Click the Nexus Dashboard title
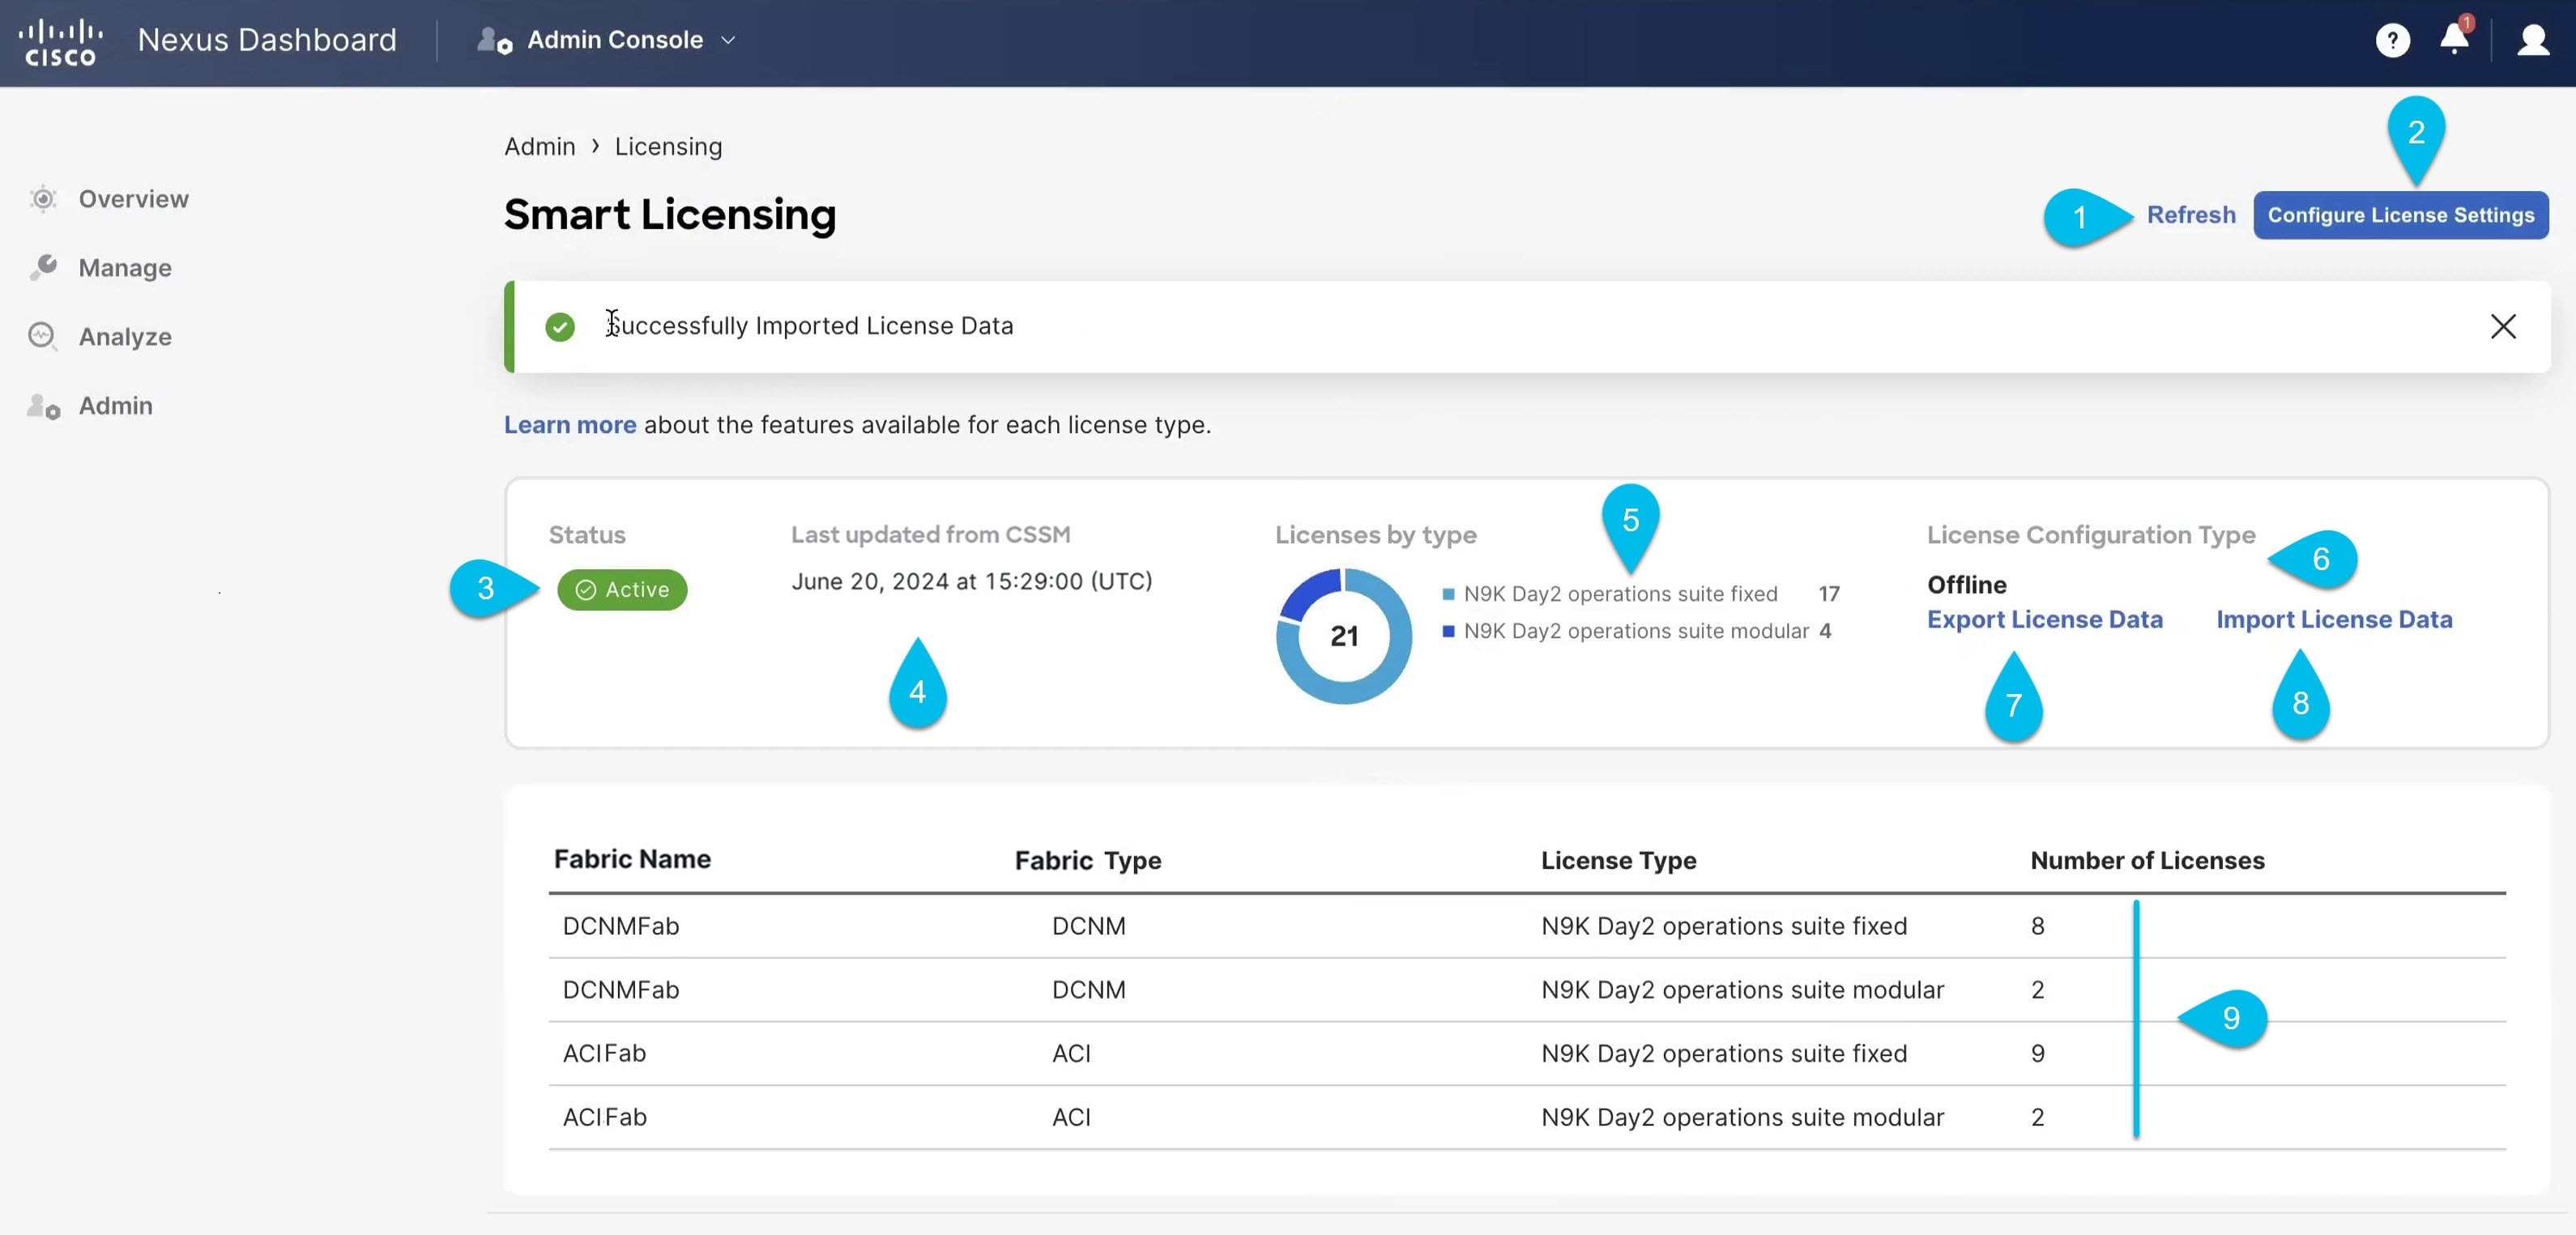The height and width of the screenshot is (1235, 2576). 267,40
